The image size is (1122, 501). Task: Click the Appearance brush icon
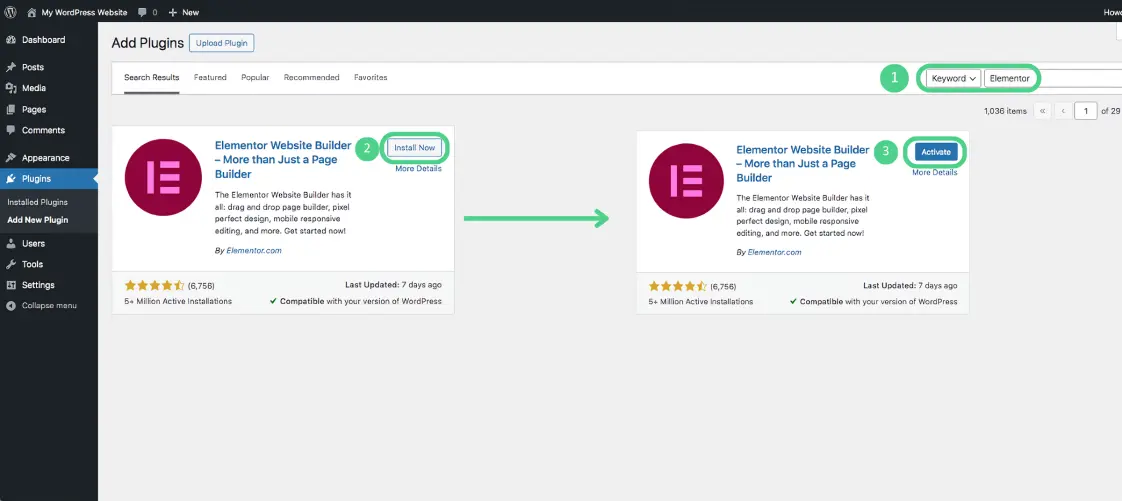[x=11, y=158]
